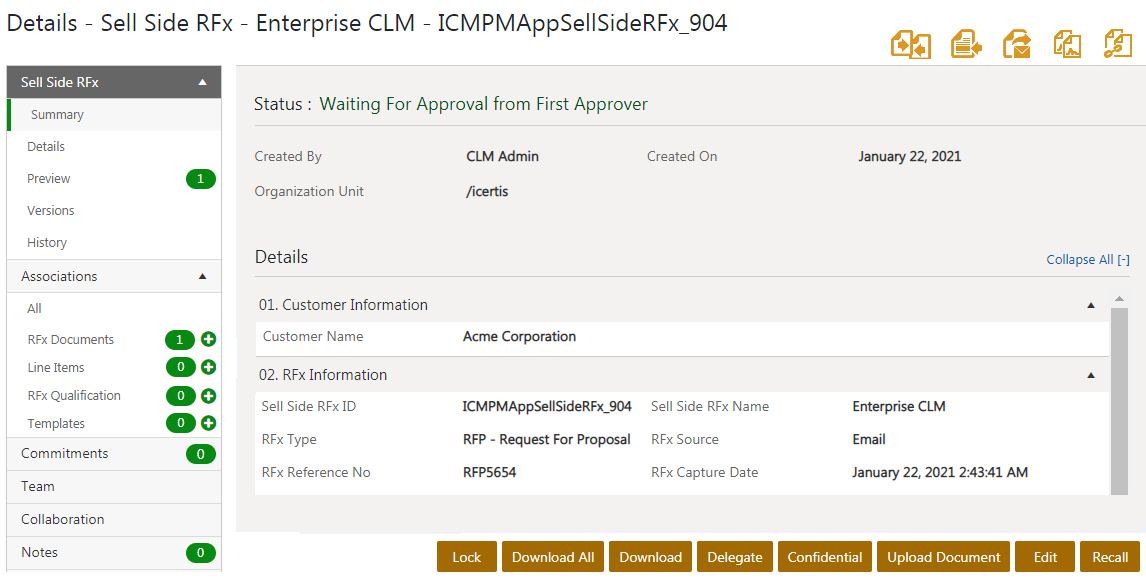Viewport: 1146px width, 580px height.
Task: Click the document with left arrow icon
Action: 965,45
